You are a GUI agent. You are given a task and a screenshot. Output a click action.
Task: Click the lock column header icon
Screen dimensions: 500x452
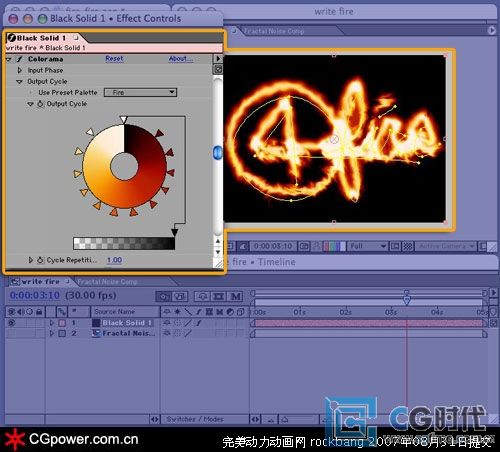pyautogui.click(x=39, y=312)
